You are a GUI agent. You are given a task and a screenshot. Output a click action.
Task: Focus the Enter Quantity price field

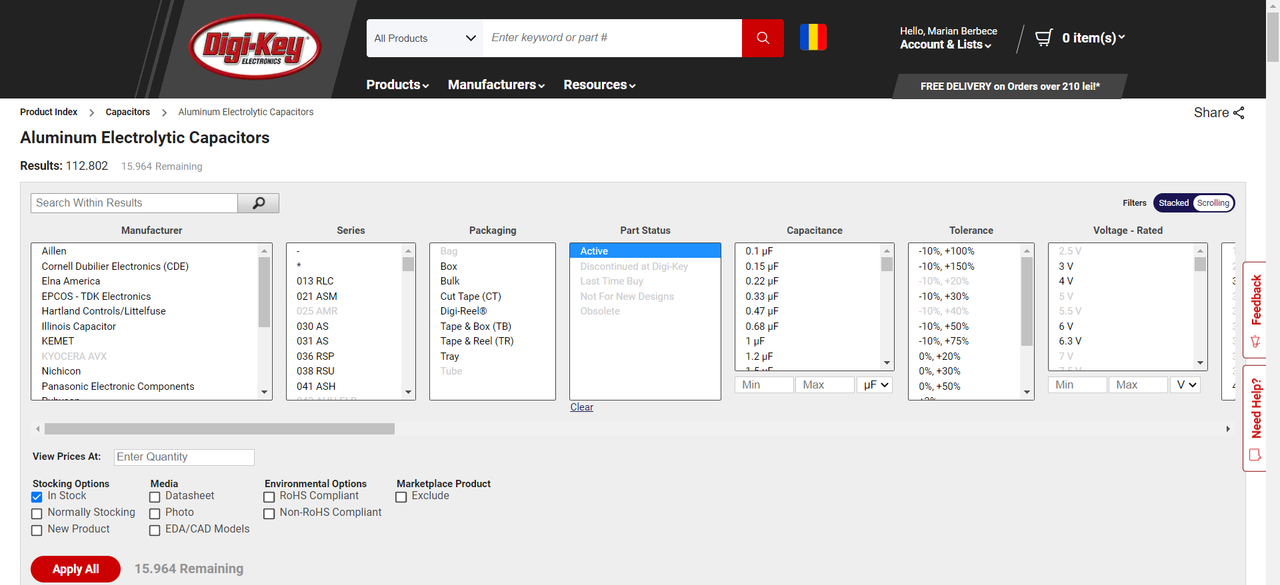tap(184, 457)
